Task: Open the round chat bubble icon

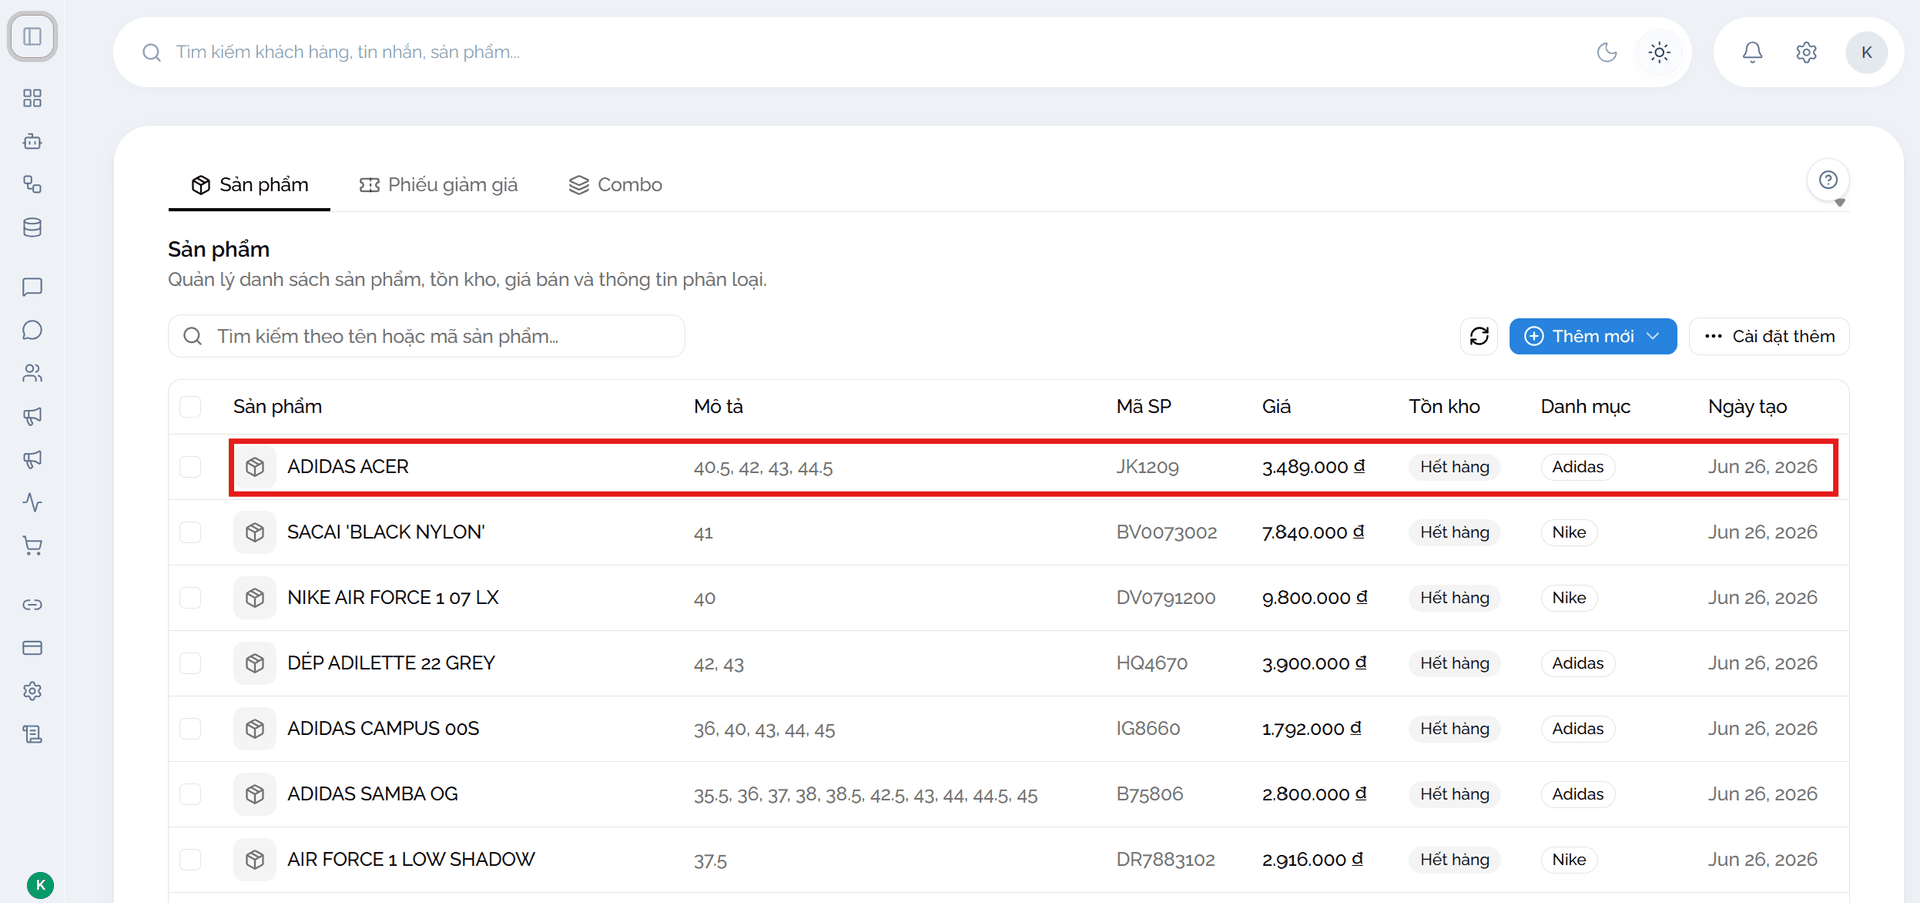Action: coord(32,330)
